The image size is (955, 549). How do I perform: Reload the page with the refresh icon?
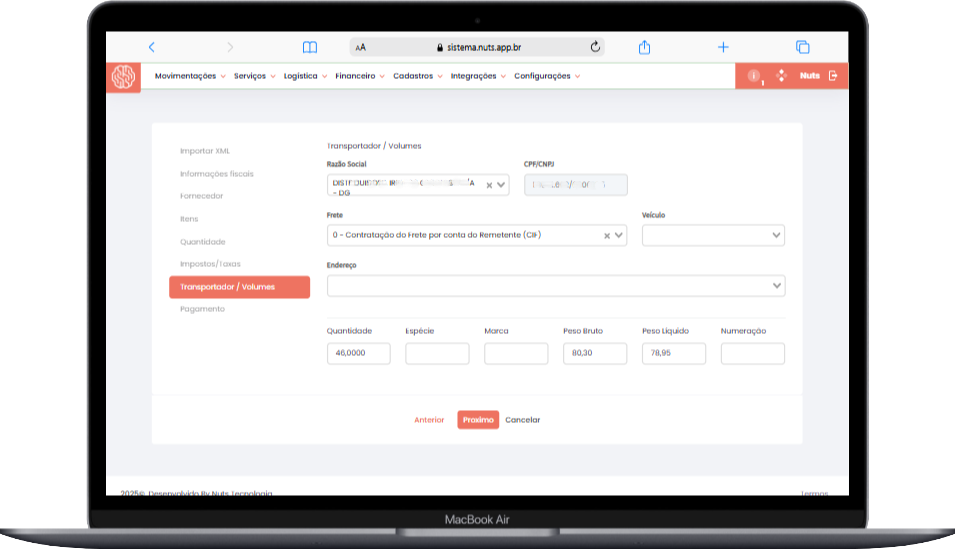596,47
